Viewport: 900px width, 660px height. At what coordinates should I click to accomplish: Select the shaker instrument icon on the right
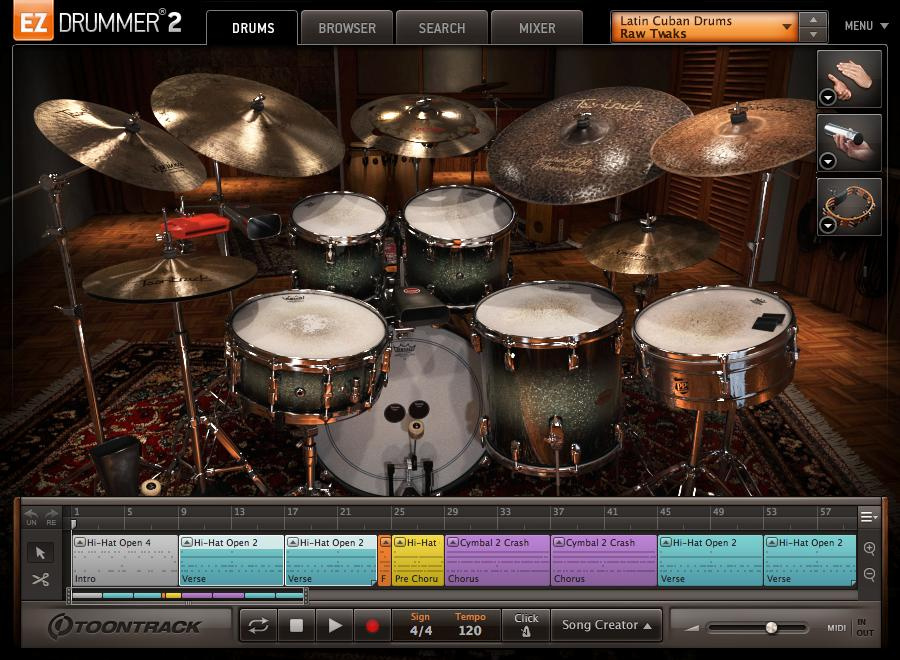[x=849, y=142]
